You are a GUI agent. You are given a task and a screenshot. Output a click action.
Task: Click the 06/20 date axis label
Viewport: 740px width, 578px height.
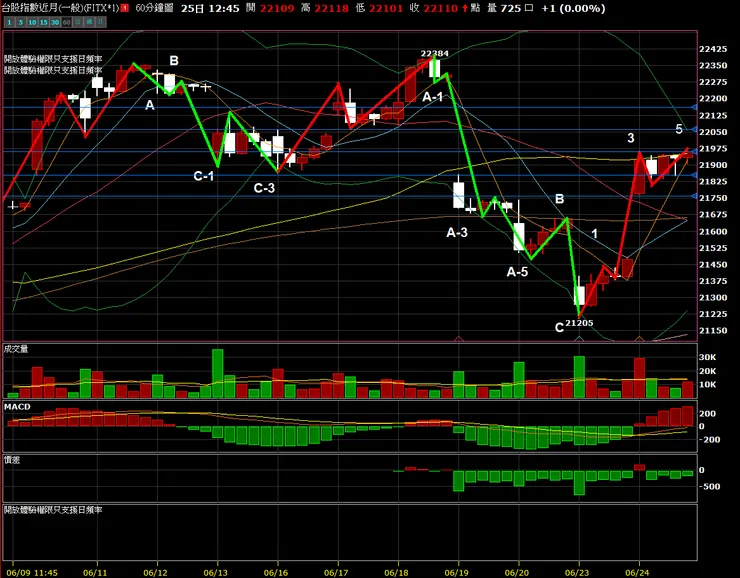[x=517, y=573]
